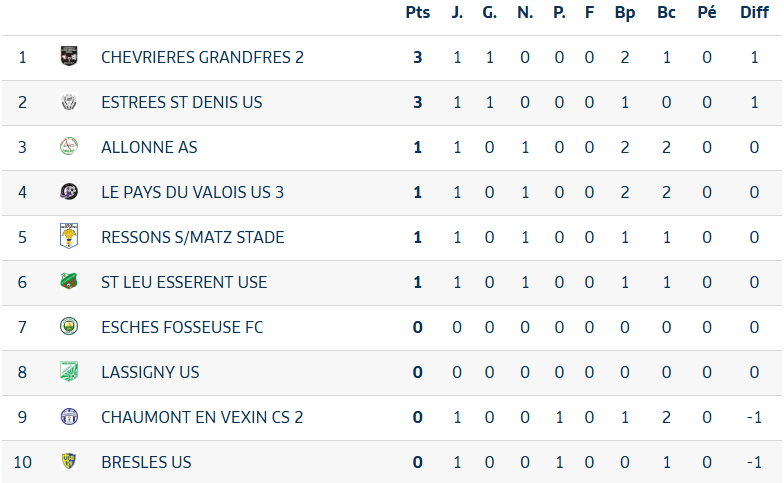This screenshot has height=483, width=784.
Task: Open the CHEVRIERES GRANDFRES 2 team link
Action: click(x=202, y=57)
